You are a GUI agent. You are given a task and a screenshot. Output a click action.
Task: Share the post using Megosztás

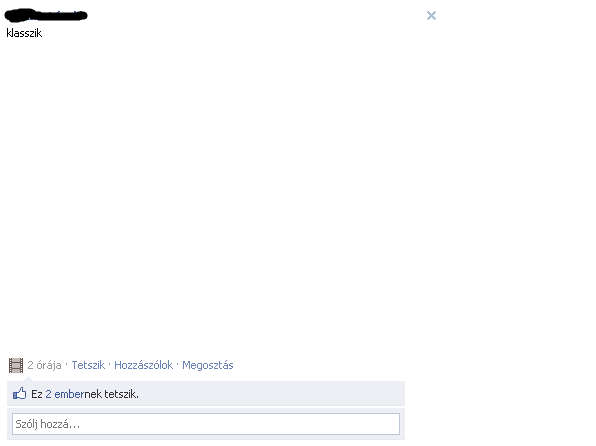click(208, 365)
